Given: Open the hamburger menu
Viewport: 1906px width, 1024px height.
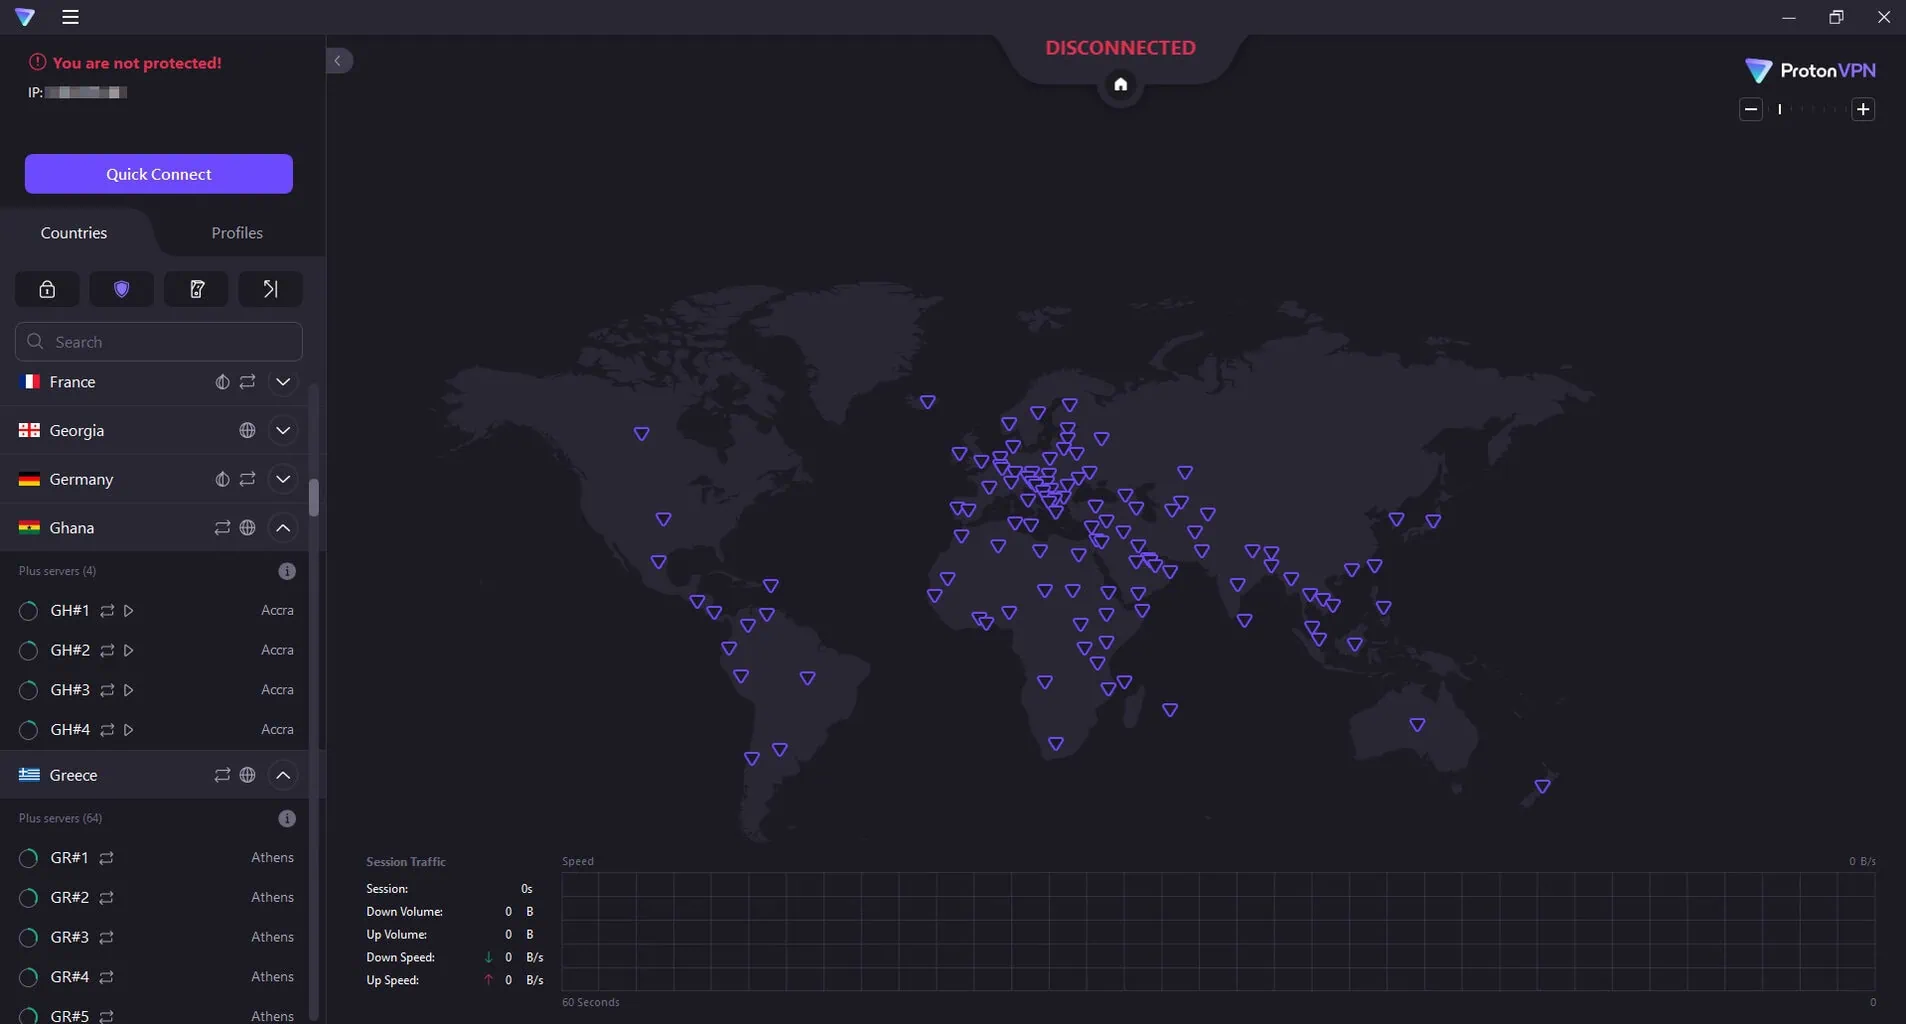Looking at the screenshot, I should click(x=70, y=17).
